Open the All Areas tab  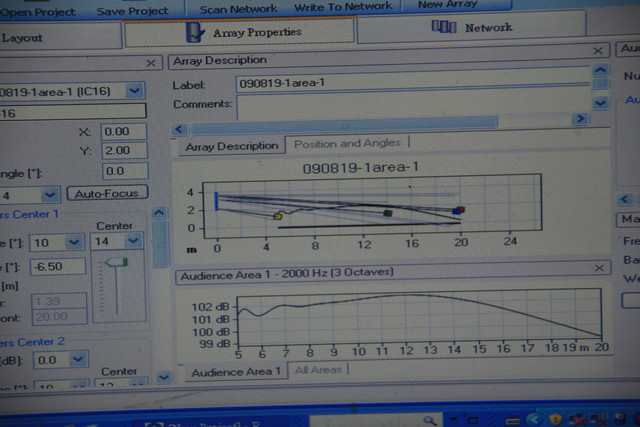tap(317, 370)
